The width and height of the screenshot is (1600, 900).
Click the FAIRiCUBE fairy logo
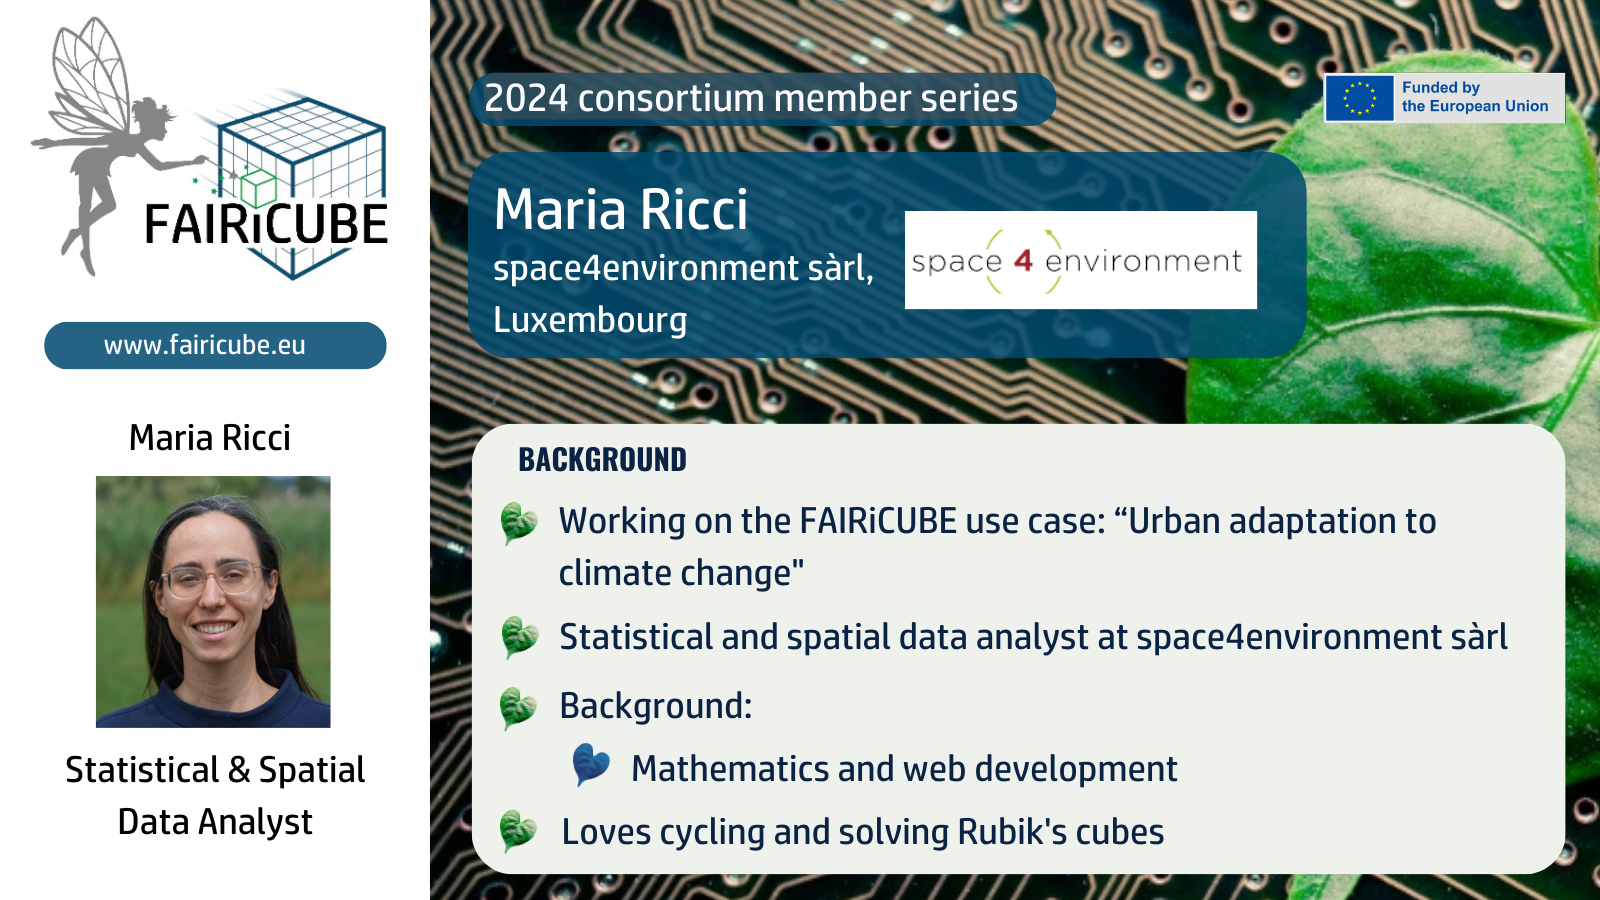click(x=209, y=148)
